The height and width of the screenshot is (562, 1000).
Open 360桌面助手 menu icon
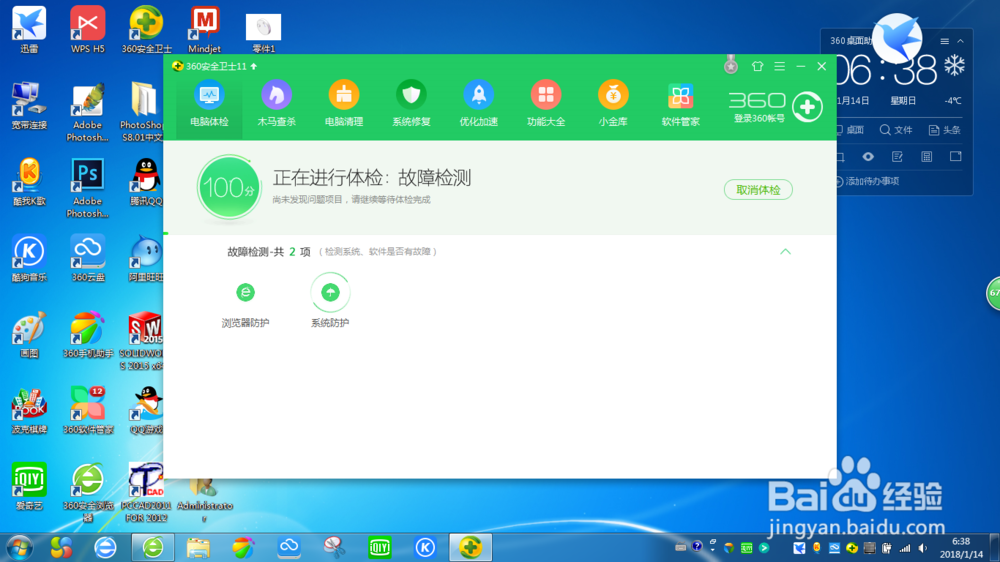tap(945, 41)
